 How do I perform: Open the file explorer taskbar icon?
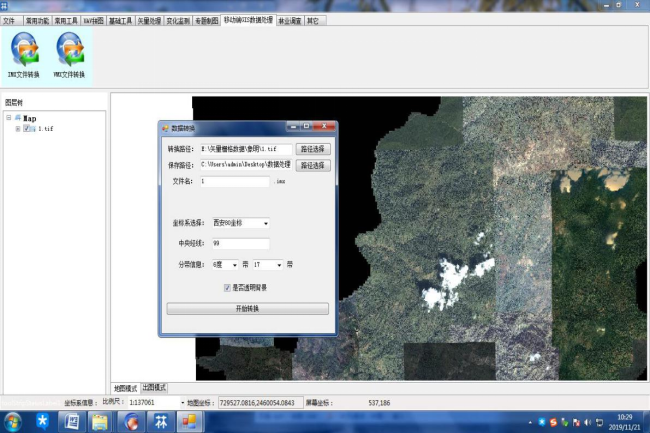100,421
